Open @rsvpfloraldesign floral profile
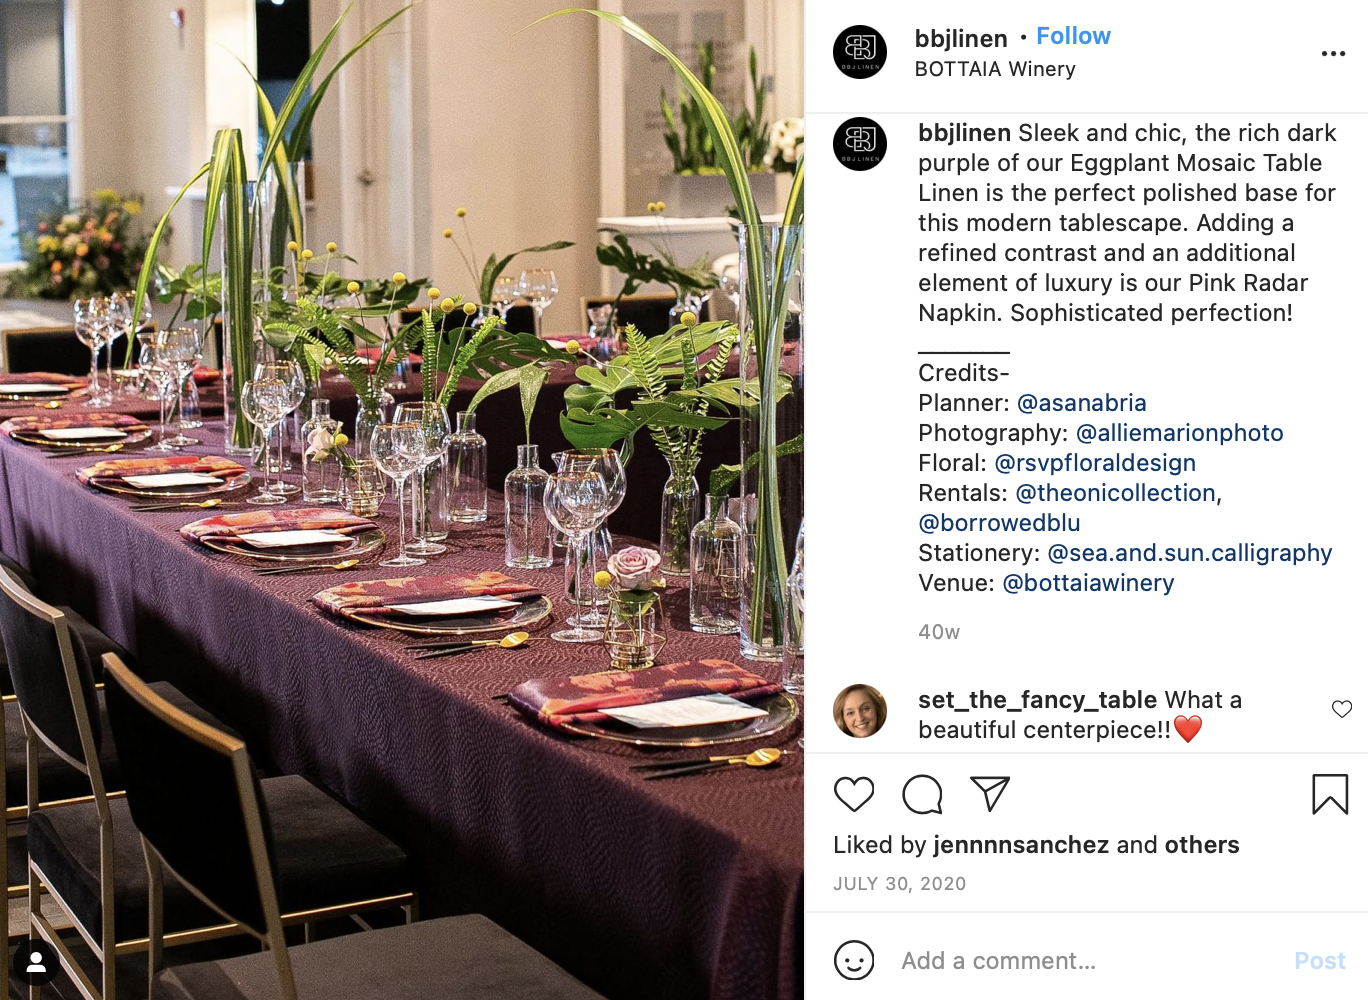 [1095, 463]
